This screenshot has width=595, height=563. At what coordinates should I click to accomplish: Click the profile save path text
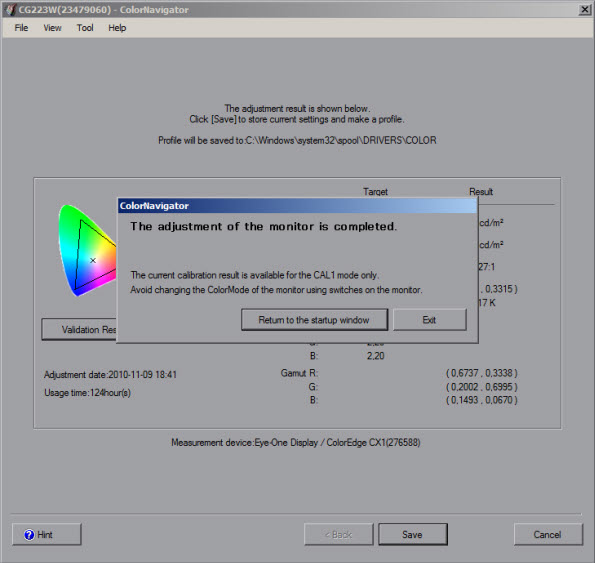pos(297,140)
